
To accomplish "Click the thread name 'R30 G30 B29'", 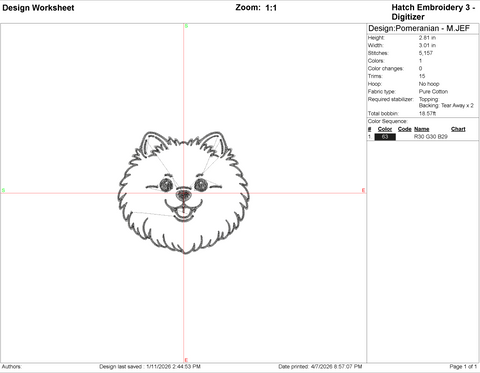I will pyautogui.click(x=431, y=137).
